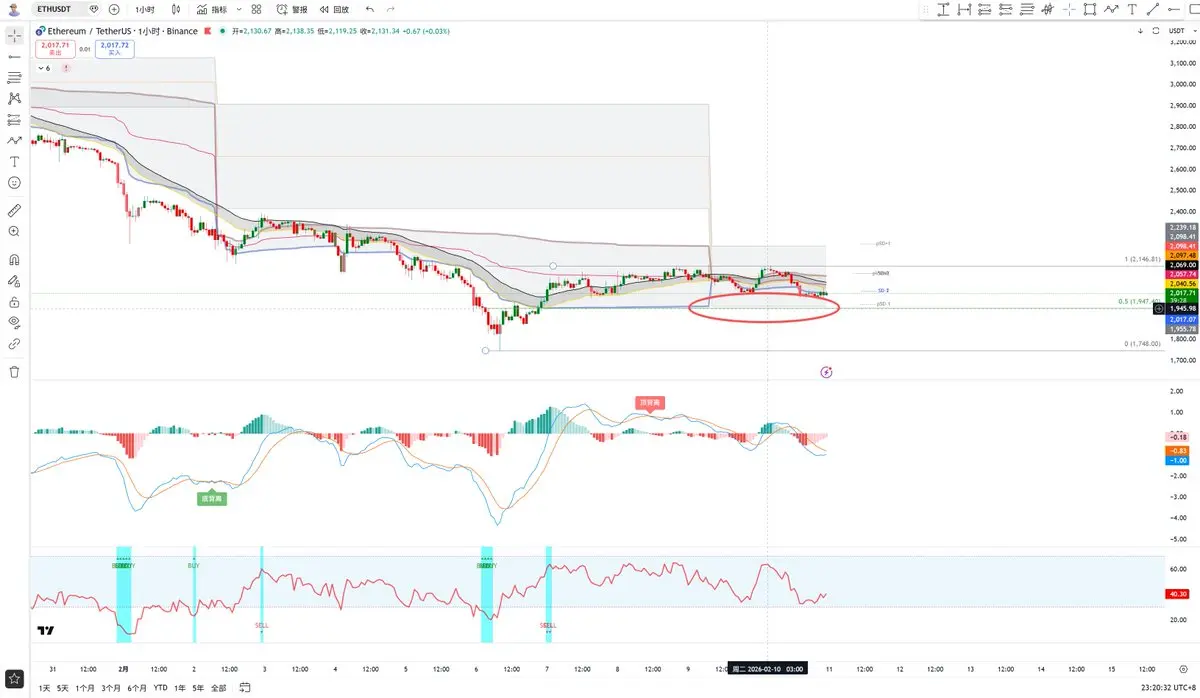Add a symbol with the plus icon
The image size is (1200, 698).
pyautogui.click(x=114, y=9)
